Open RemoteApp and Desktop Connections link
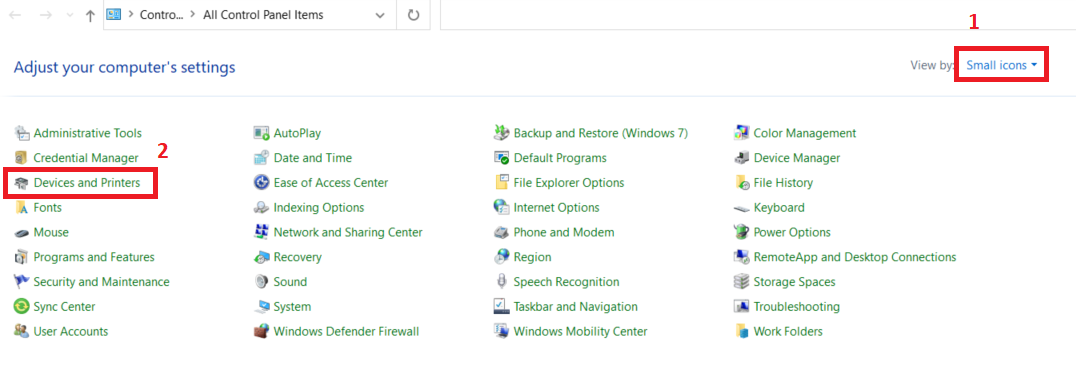This screenshot has height=383, width=1076. pyautogui.click(x=854, y=257)
